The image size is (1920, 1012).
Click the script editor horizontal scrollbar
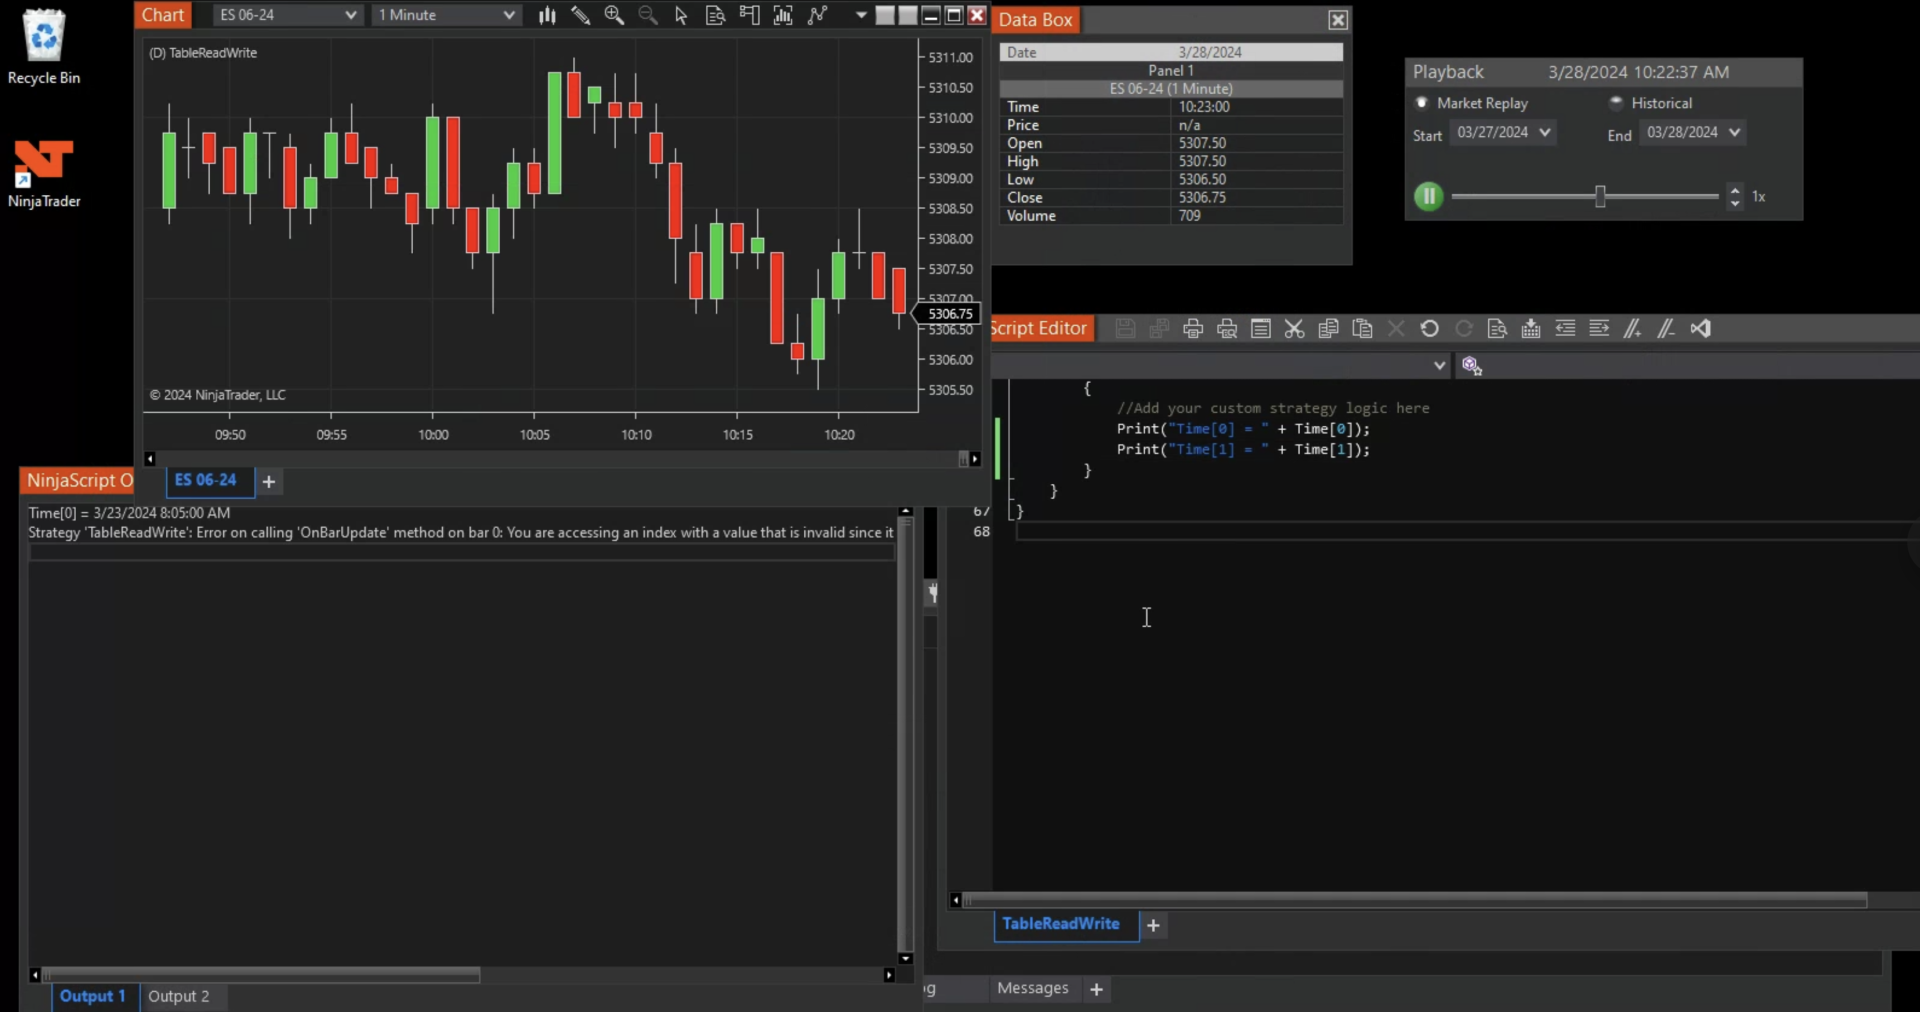1414,900
